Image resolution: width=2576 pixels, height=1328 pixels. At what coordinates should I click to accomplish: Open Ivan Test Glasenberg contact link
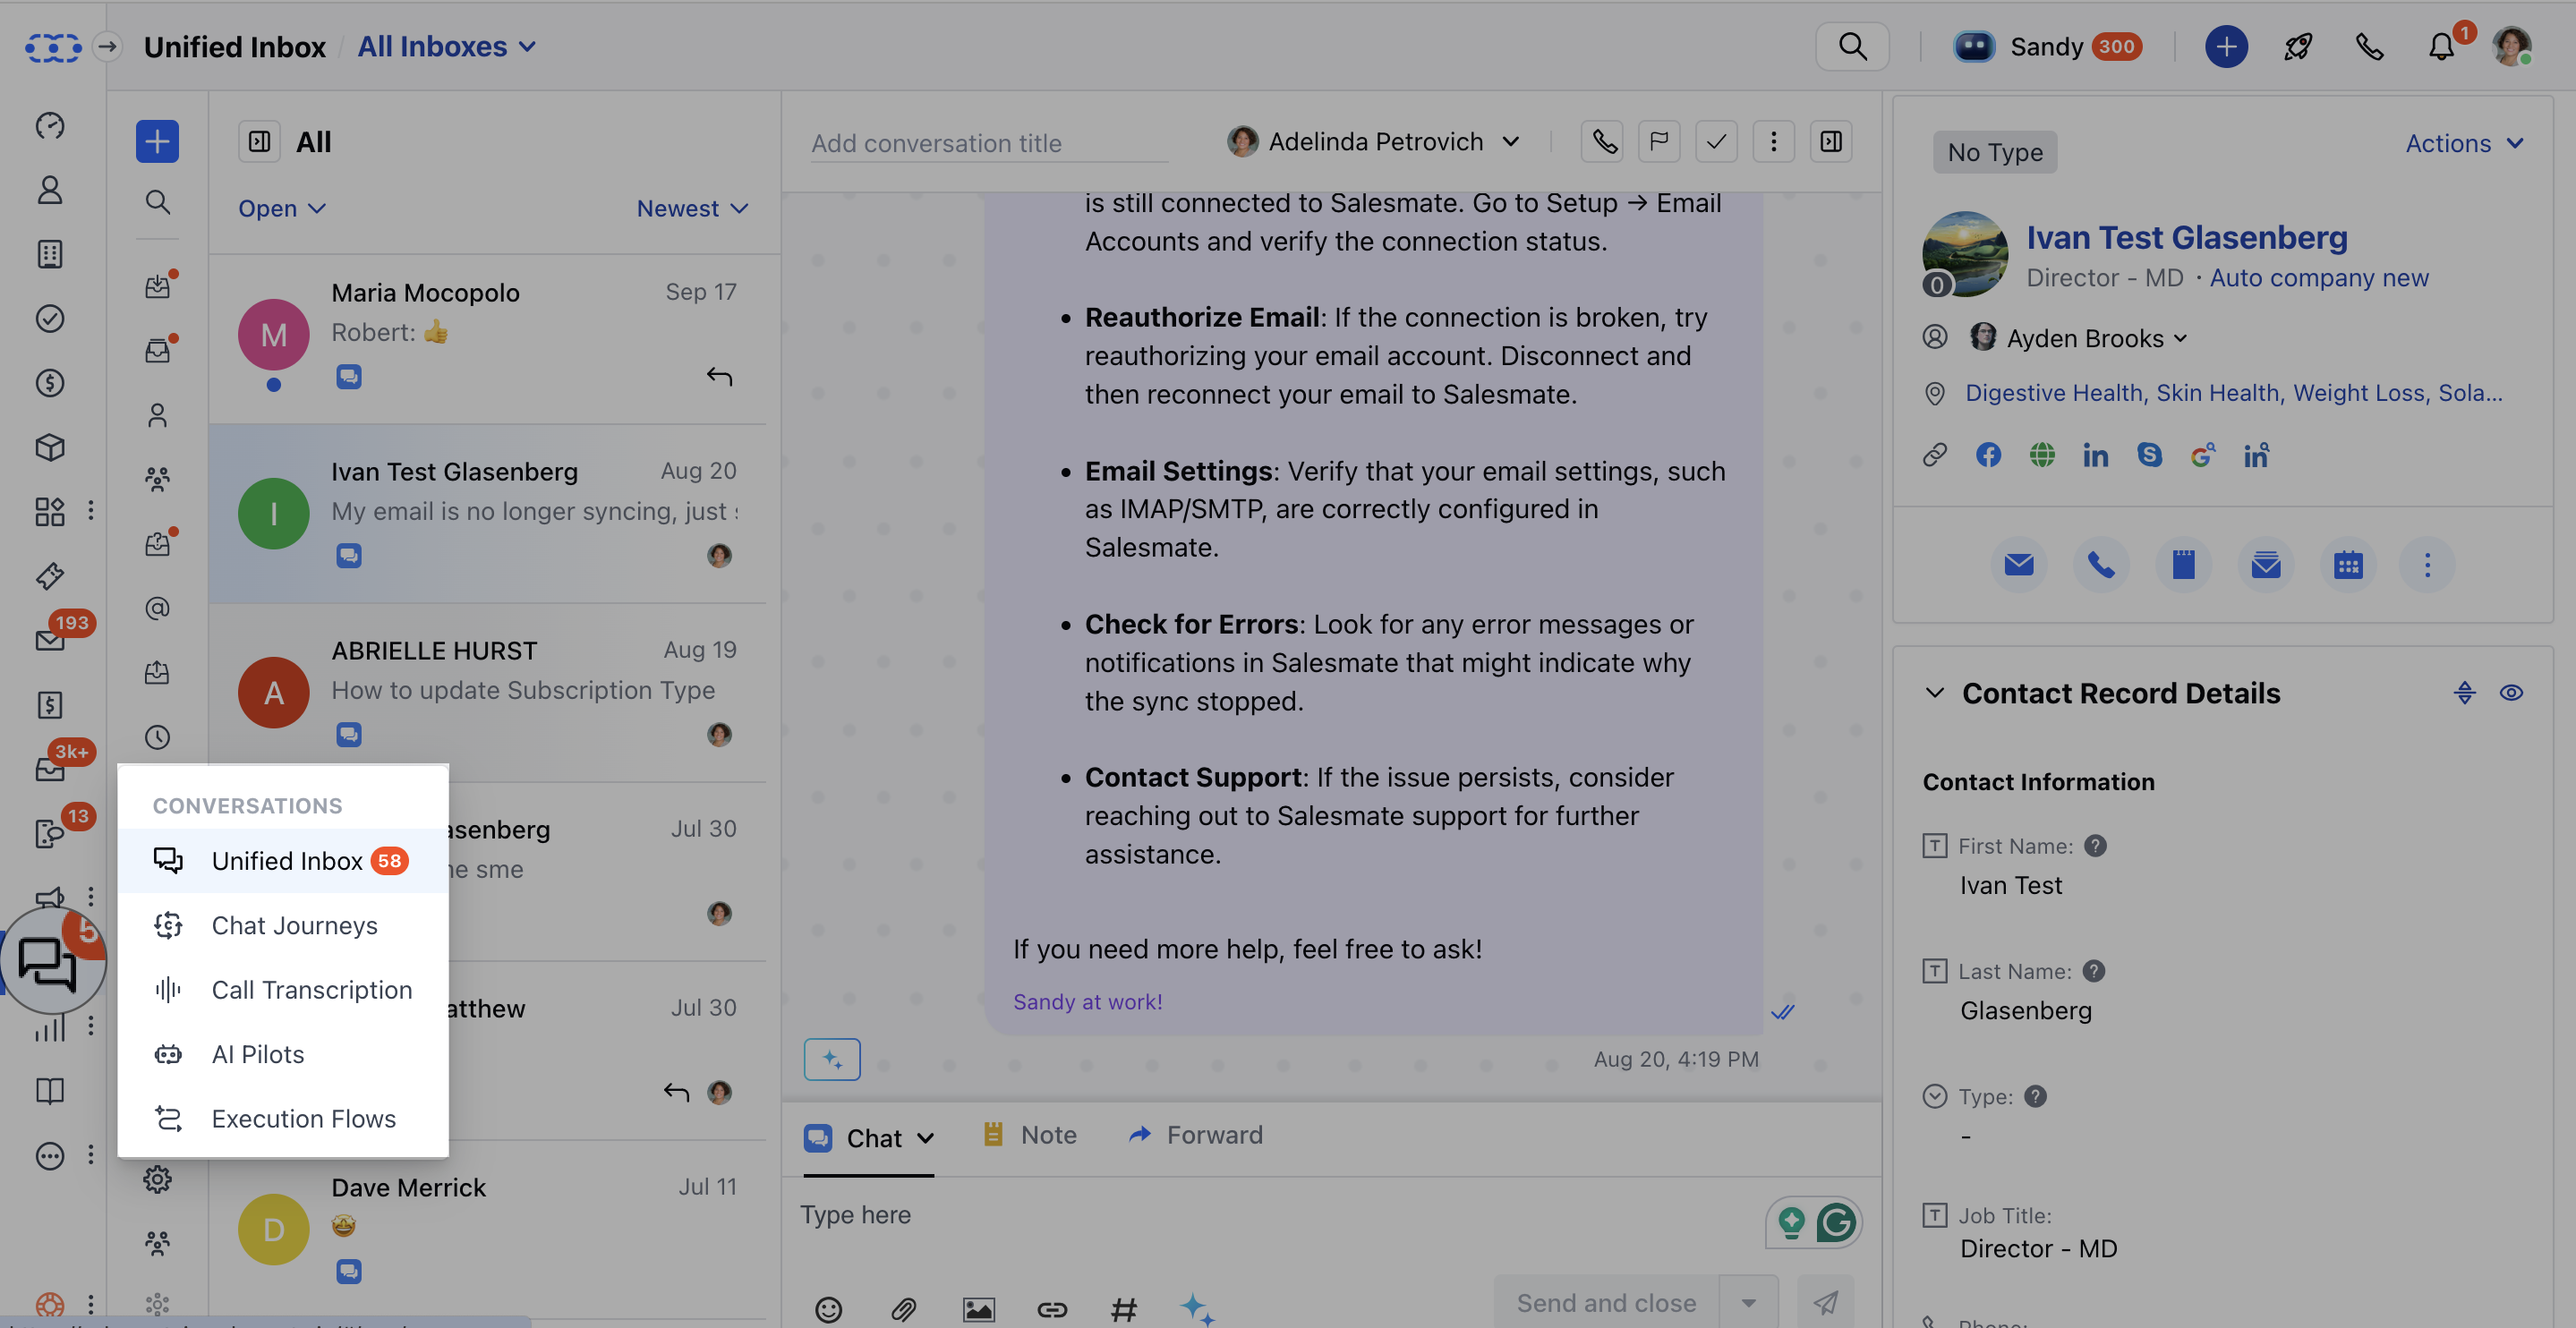2187,237
